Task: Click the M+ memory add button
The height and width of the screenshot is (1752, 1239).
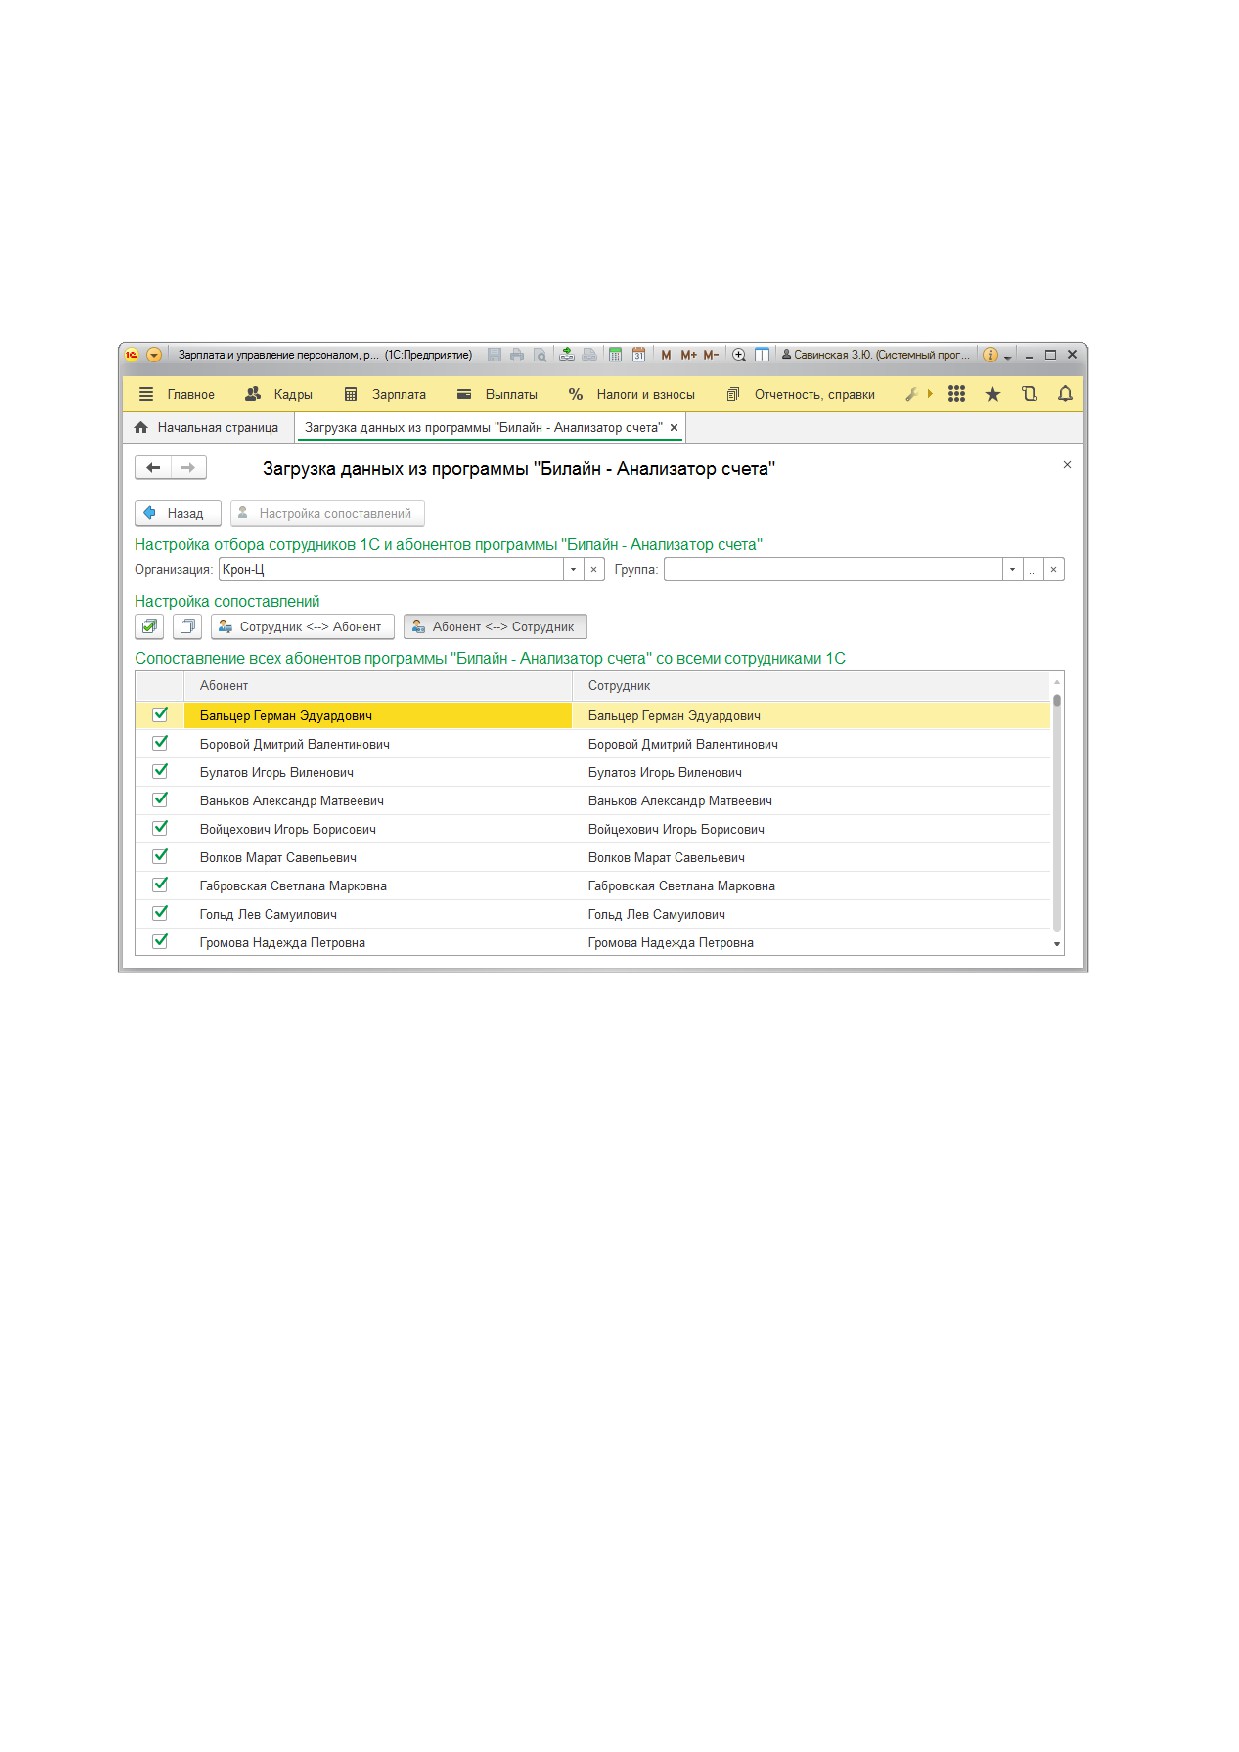Action: 688,355
